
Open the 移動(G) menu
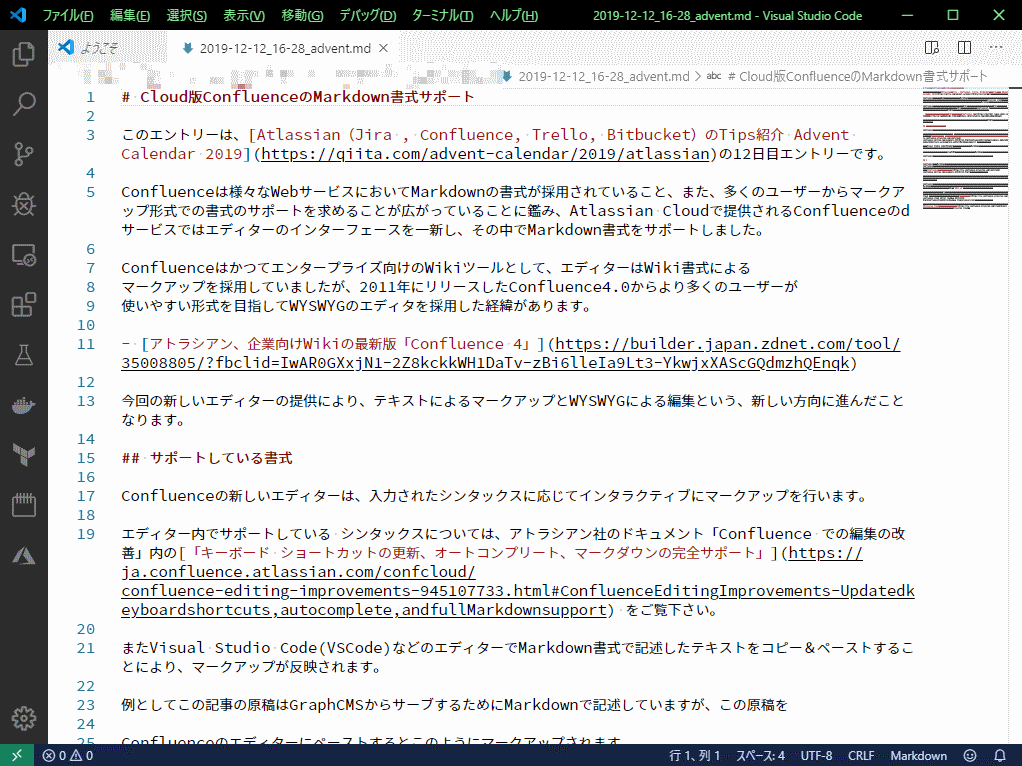[x=302, y=15]
